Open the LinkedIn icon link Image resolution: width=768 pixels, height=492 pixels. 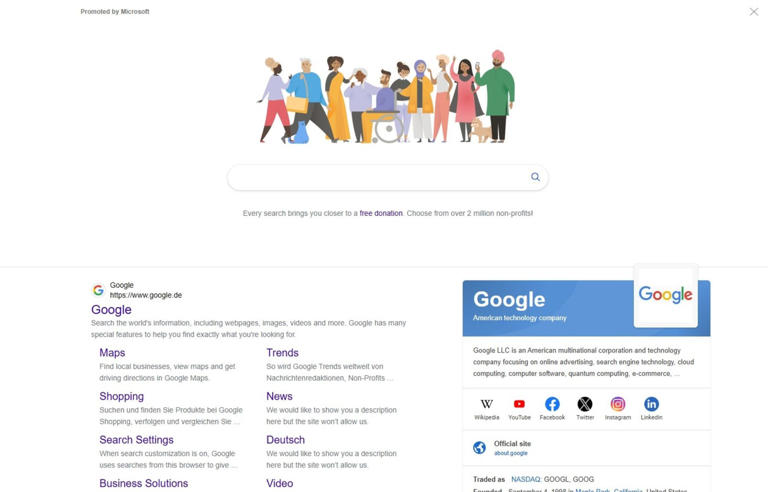[651, 404]
